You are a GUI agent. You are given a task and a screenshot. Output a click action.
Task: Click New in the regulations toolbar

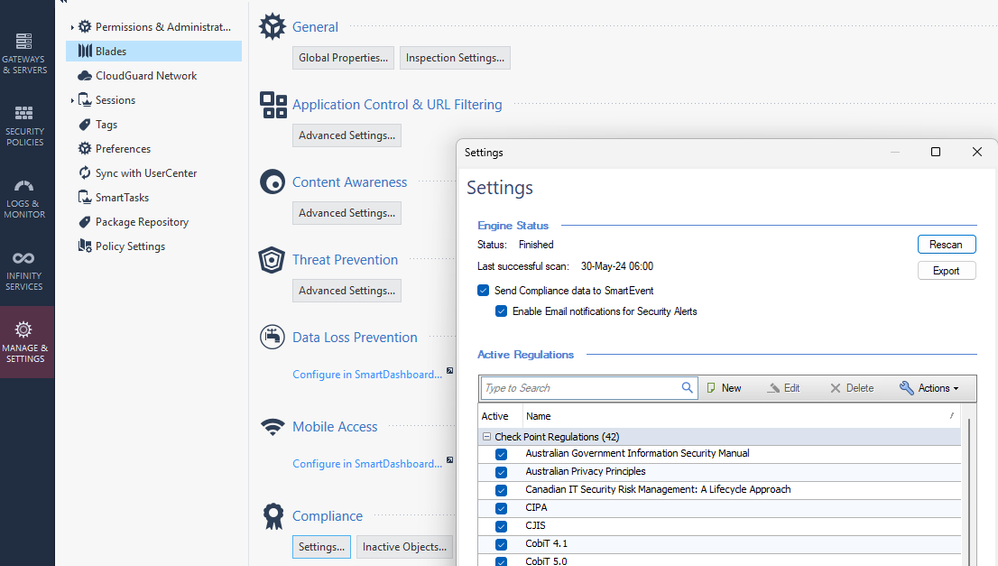click(x=724, y=388)
